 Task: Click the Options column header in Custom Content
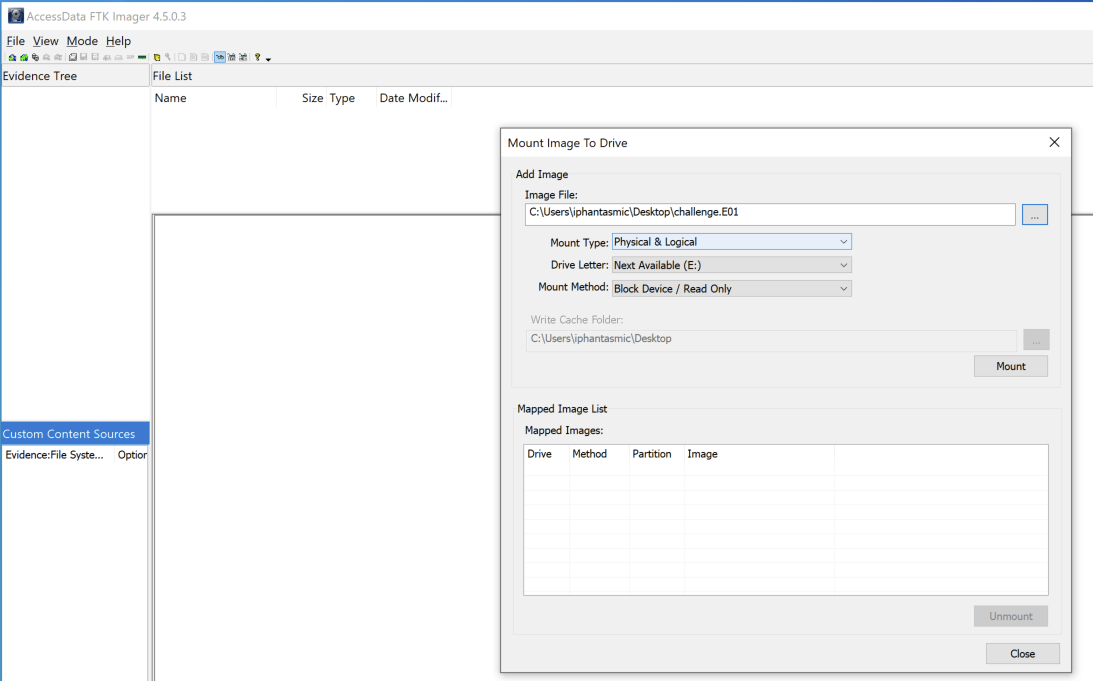click(132, 455)
